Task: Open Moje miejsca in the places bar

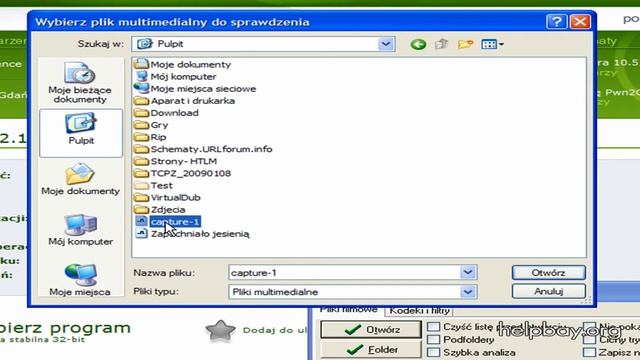Action: tap(80, 279)
